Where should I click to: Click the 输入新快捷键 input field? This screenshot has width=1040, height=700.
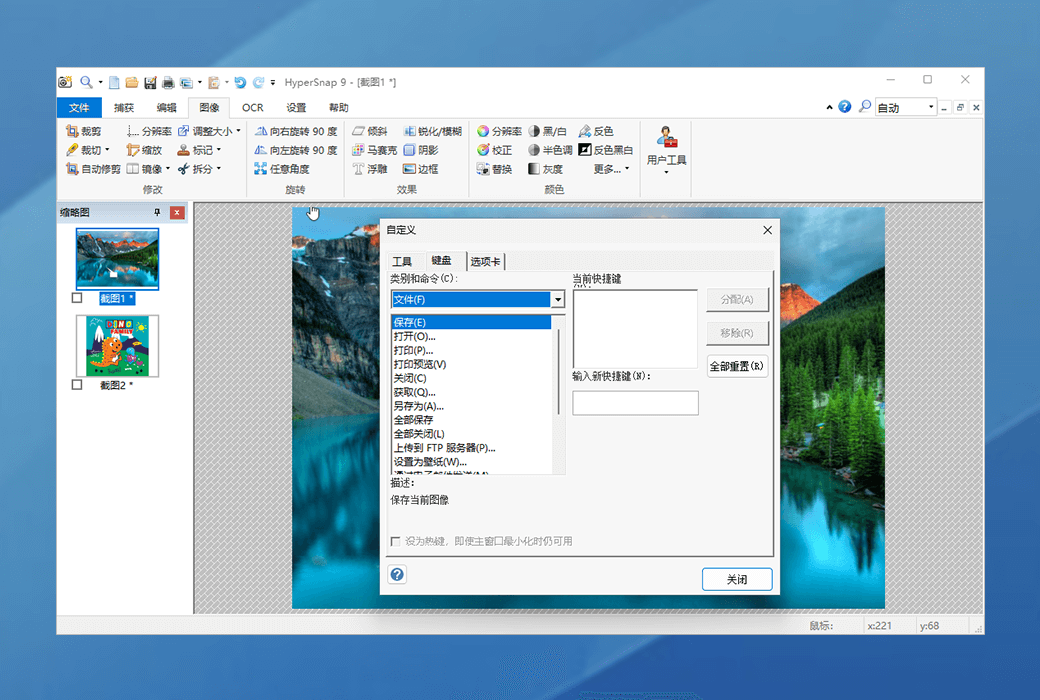click(x=635, y=403)
